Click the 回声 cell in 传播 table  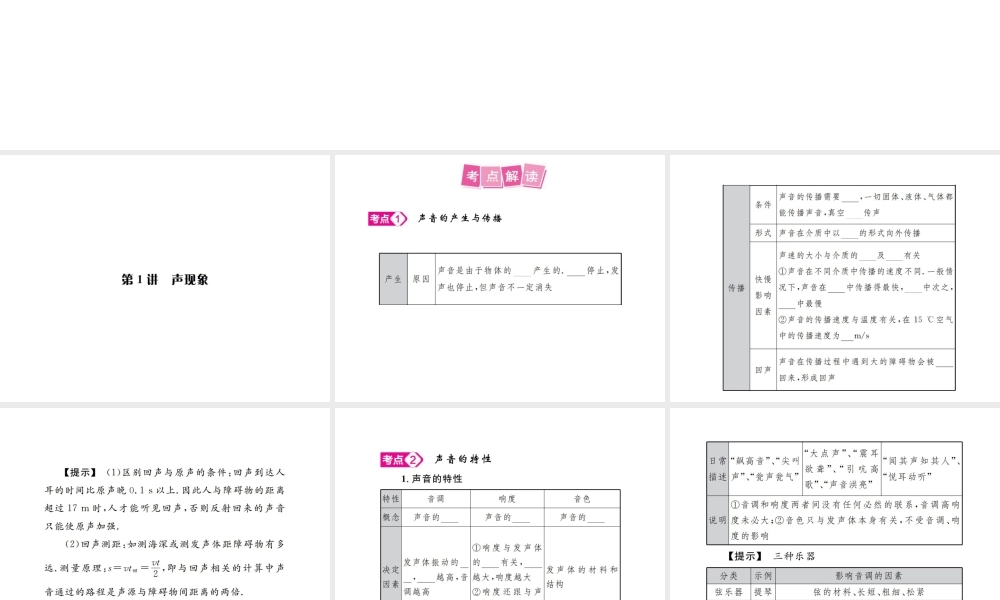pyautogui.click(x=763, y=369)
